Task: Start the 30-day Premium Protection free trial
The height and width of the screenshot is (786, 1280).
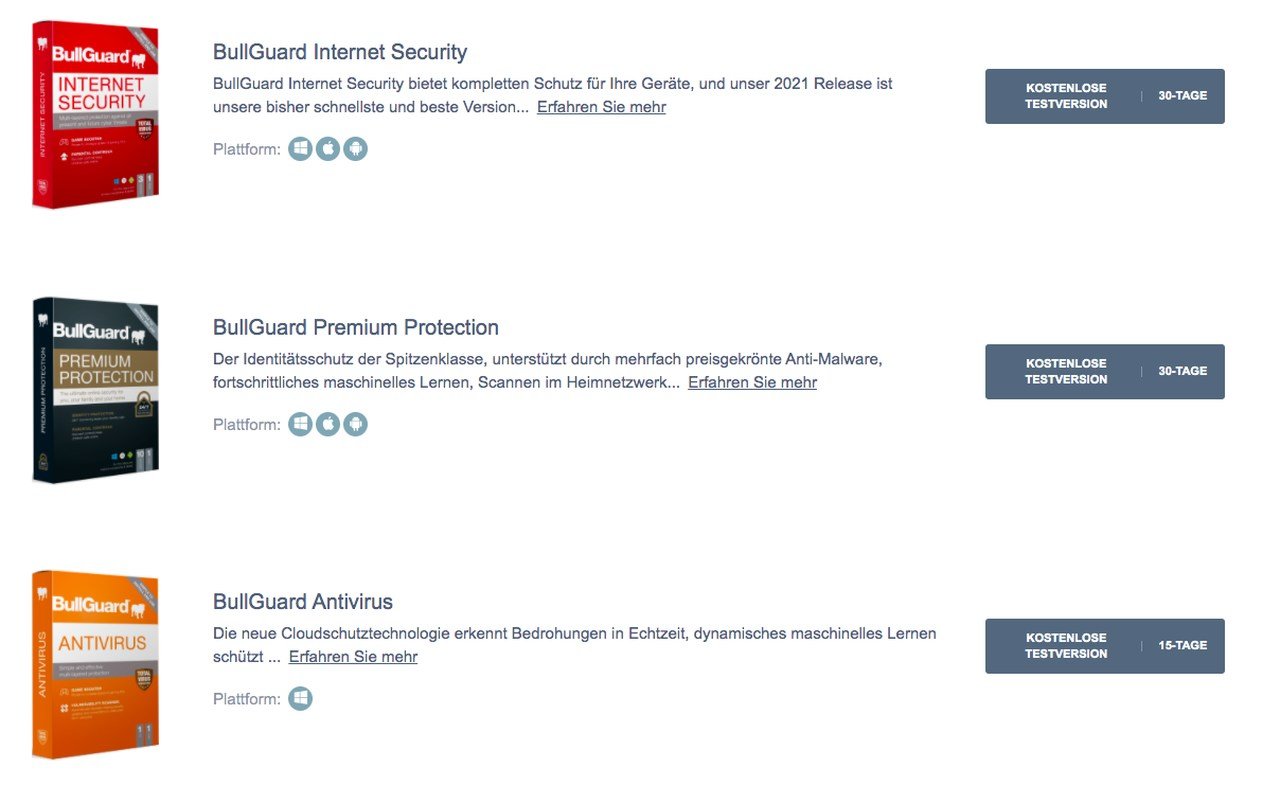Action: [x=1105, y=371]
